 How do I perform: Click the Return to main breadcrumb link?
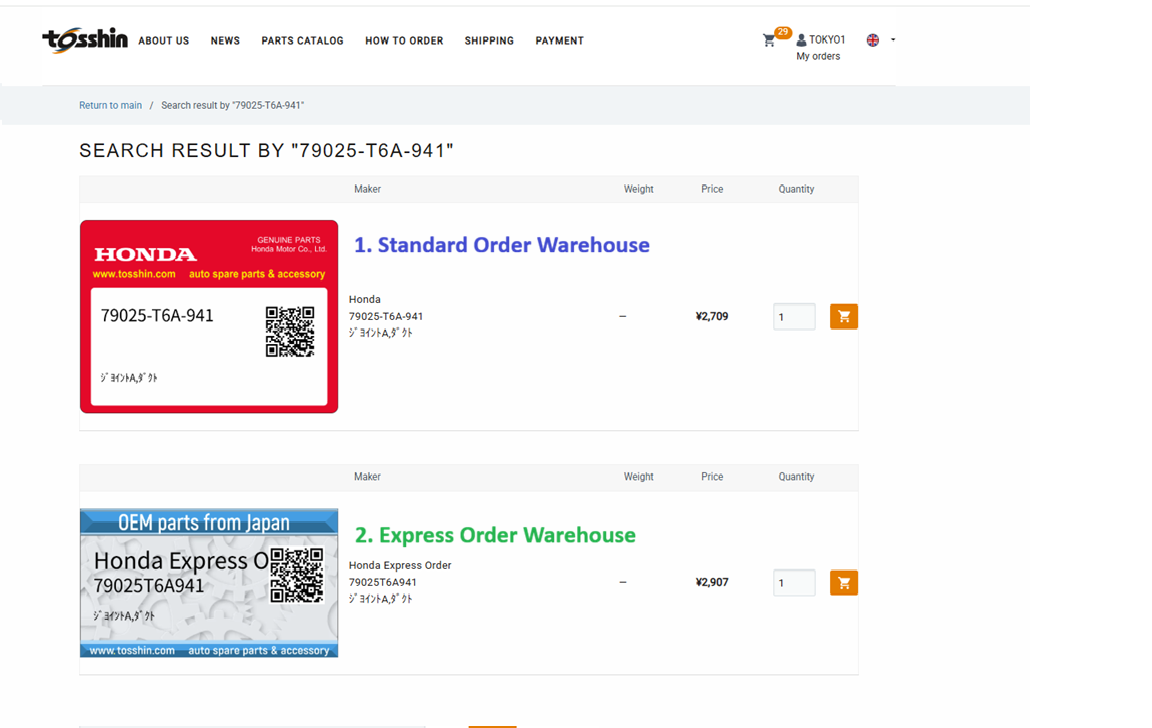pyautogui.click(x=110, y=105)
